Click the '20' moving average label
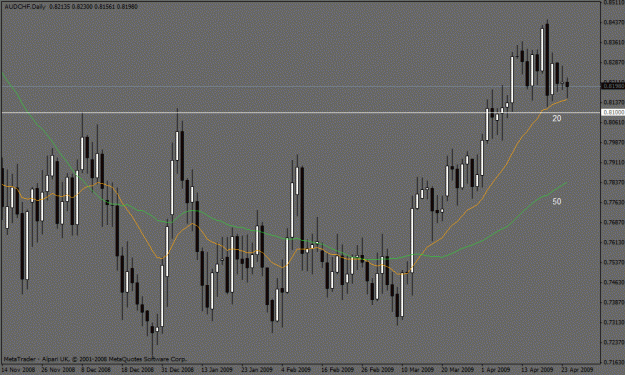 pos(556,118)
